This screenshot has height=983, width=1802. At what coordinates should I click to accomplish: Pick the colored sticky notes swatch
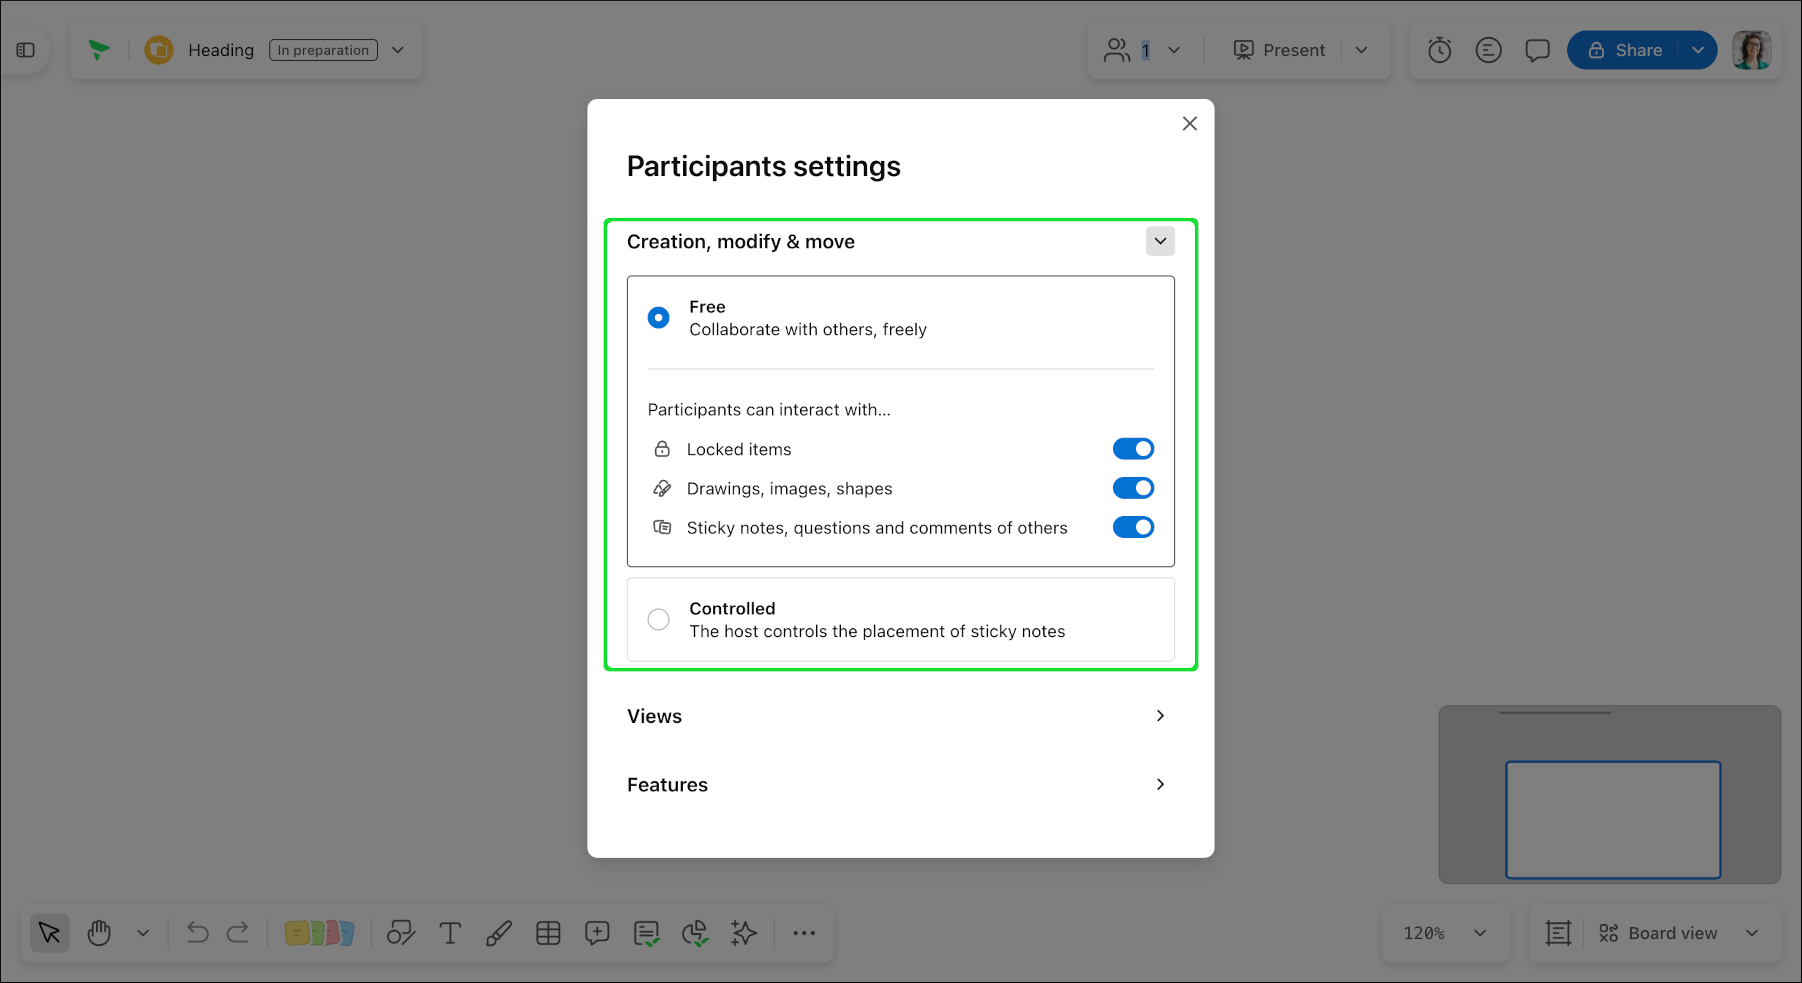click(x=319, y=933)
